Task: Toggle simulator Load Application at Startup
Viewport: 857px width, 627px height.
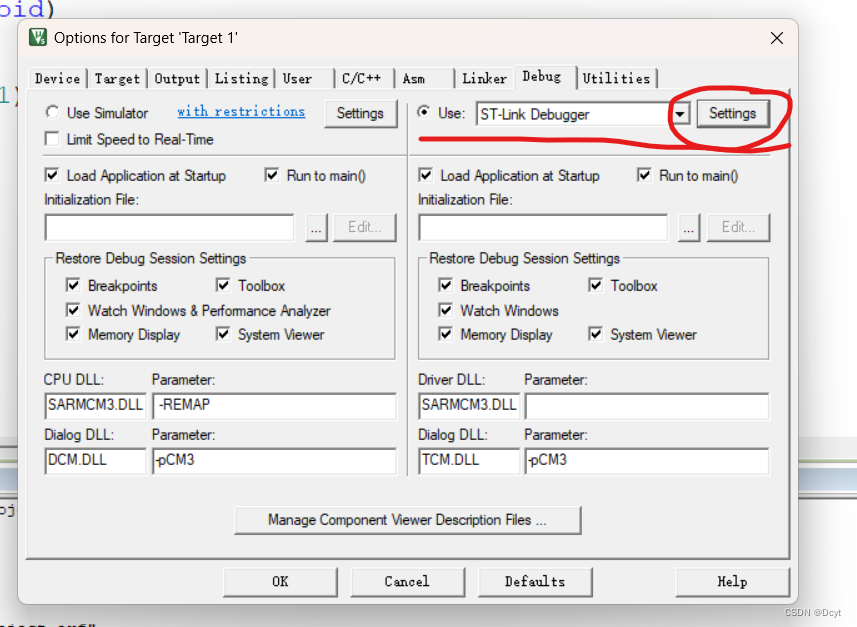Action: coord(52,175)
